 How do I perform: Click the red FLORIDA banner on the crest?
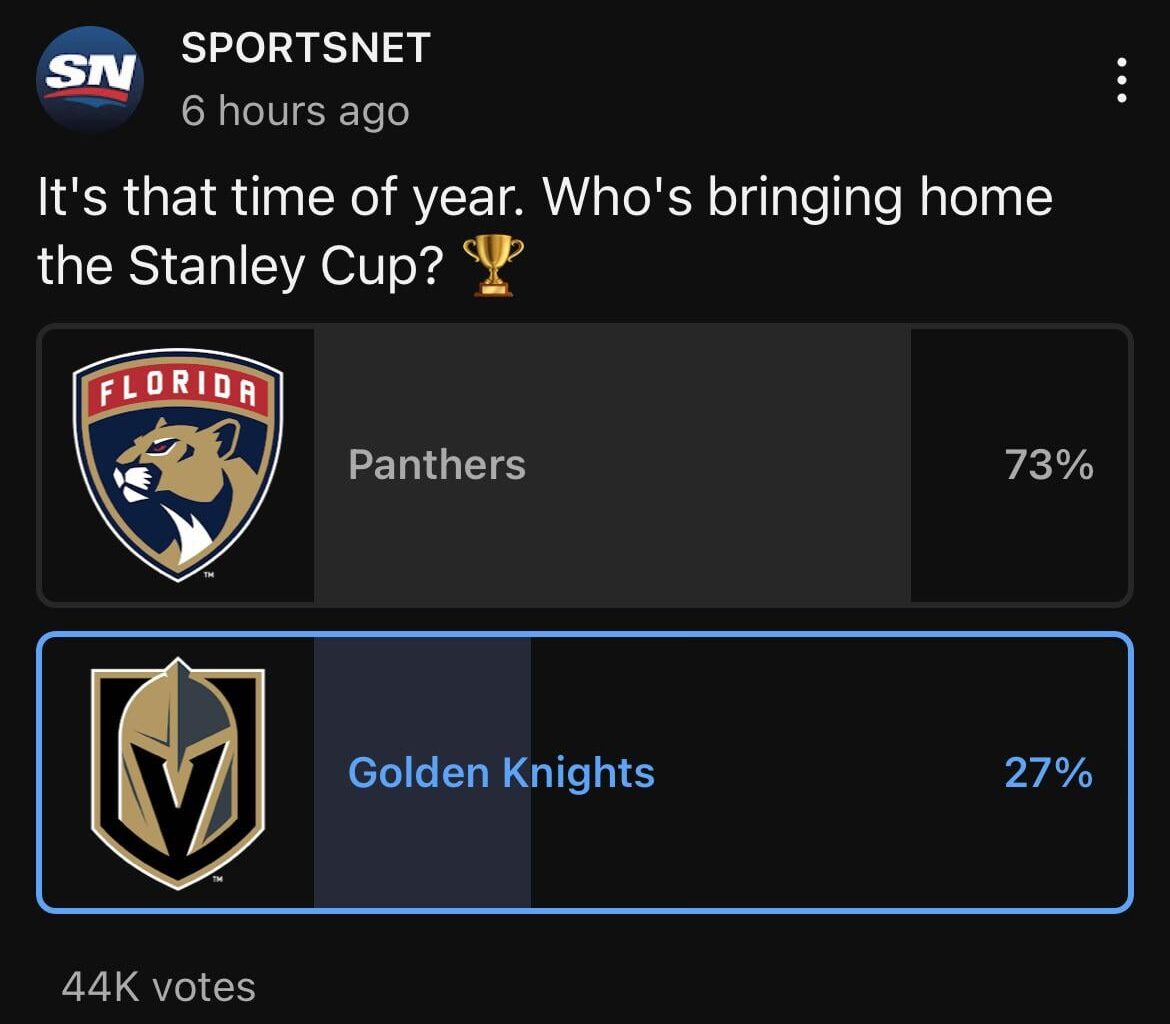tap(178, 390)
